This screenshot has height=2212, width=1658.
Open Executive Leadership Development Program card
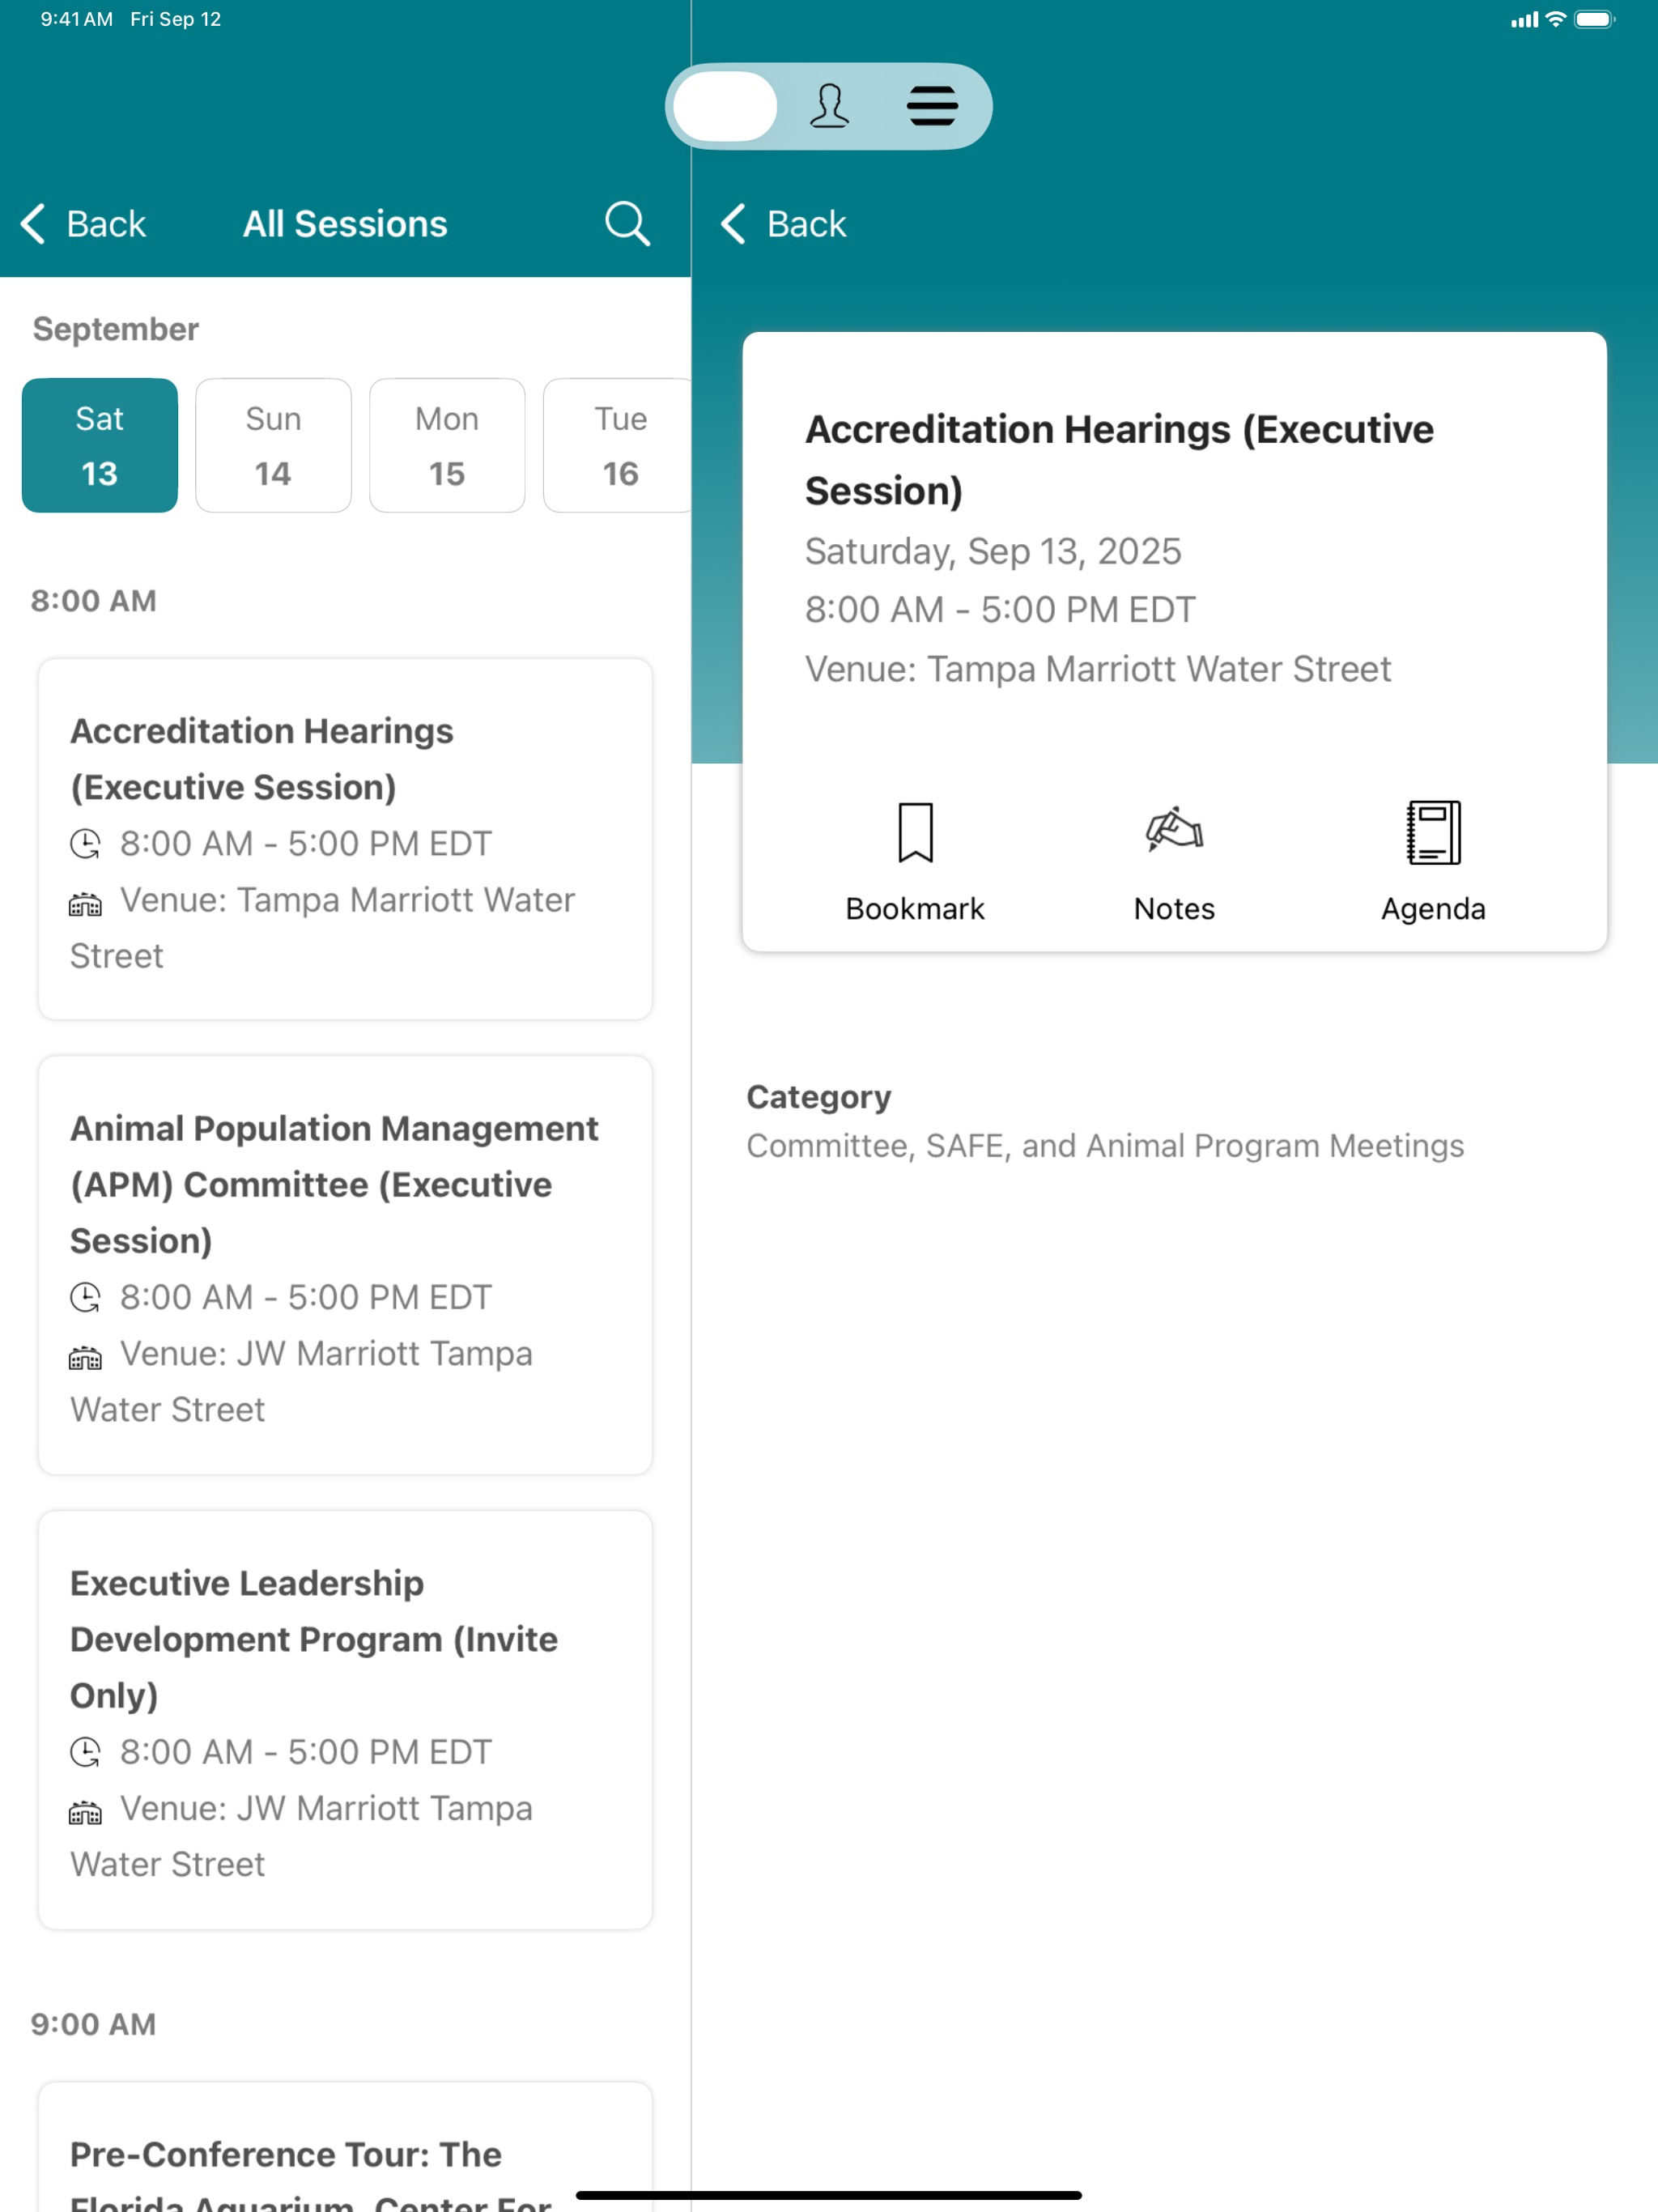coord(345,1720)
